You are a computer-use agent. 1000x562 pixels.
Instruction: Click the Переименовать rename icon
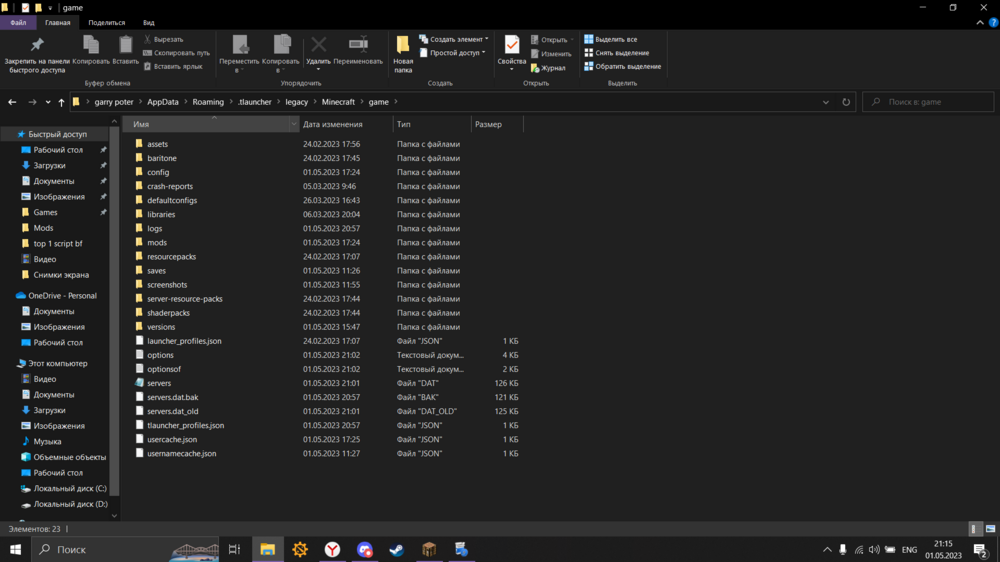(358, 50)
